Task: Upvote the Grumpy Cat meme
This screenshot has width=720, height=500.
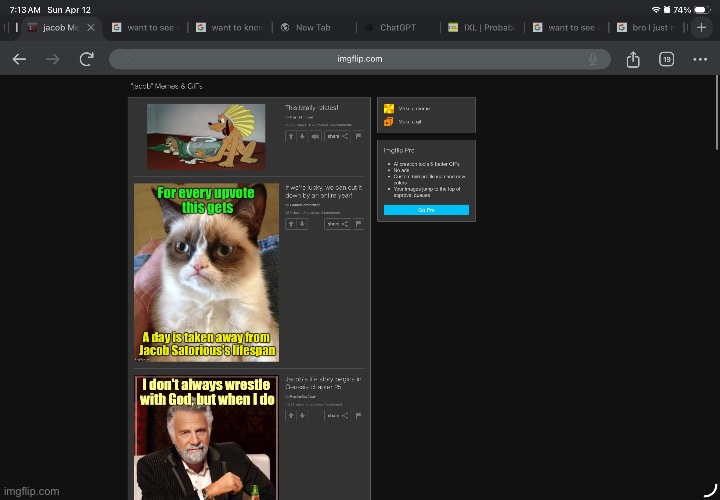Action: point(291,224)
